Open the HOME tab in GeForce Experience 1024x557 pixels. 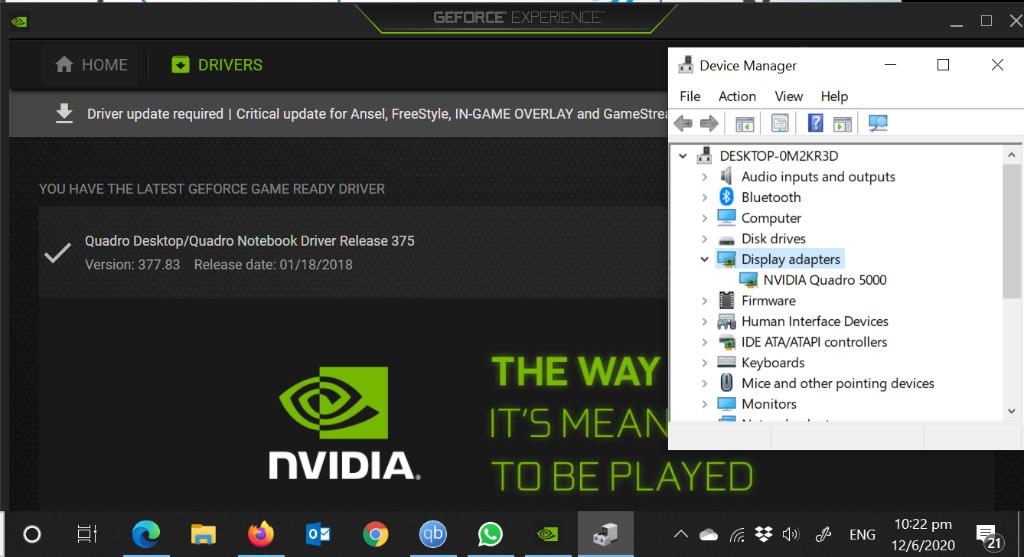(x=91, y=65)
